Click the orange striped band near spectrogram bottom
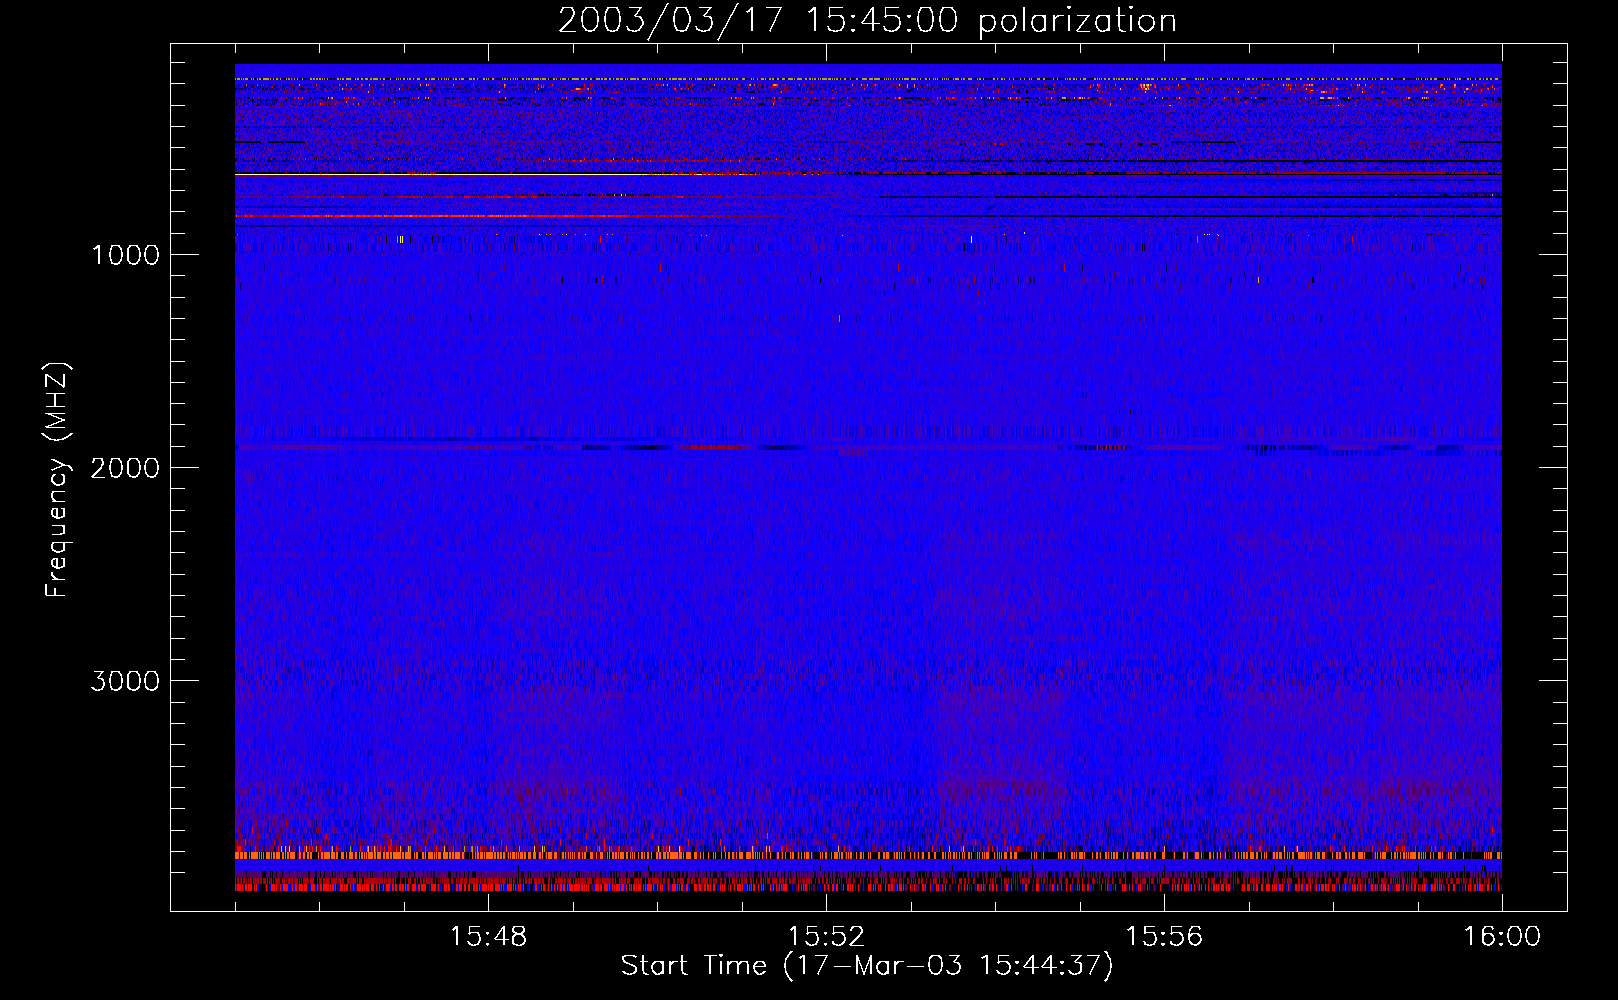Image resolution: width=1618 pixels, height=1000 pixels. coord(868,855)
